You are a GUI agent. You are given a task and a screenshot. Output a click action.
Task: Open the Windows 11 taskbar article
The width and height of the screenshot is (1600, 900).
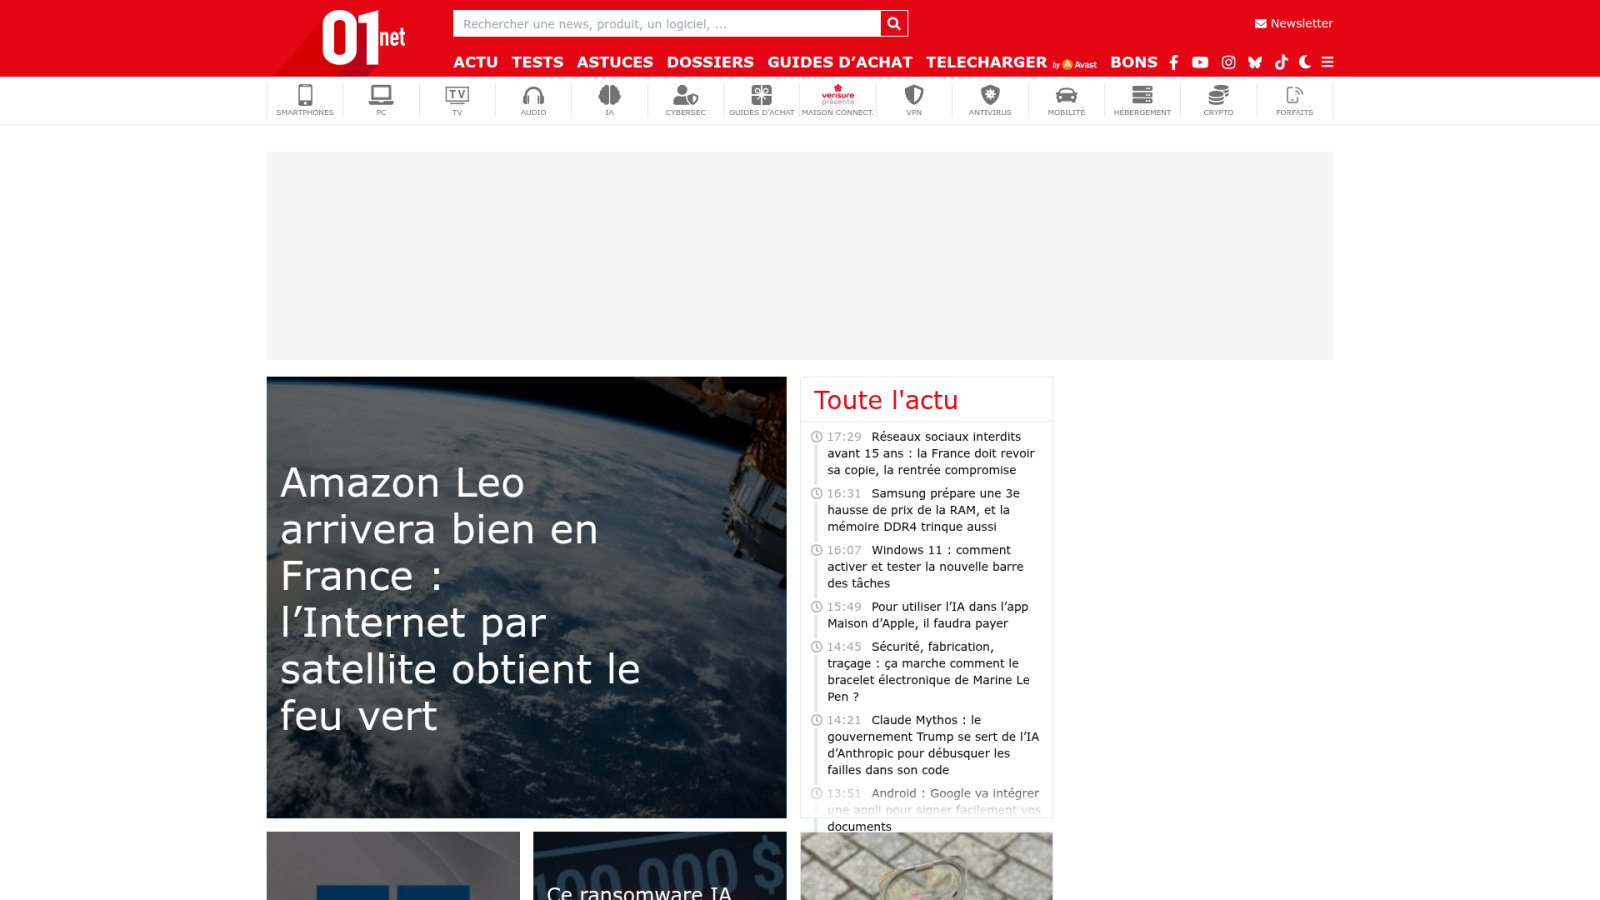point(925,566)
